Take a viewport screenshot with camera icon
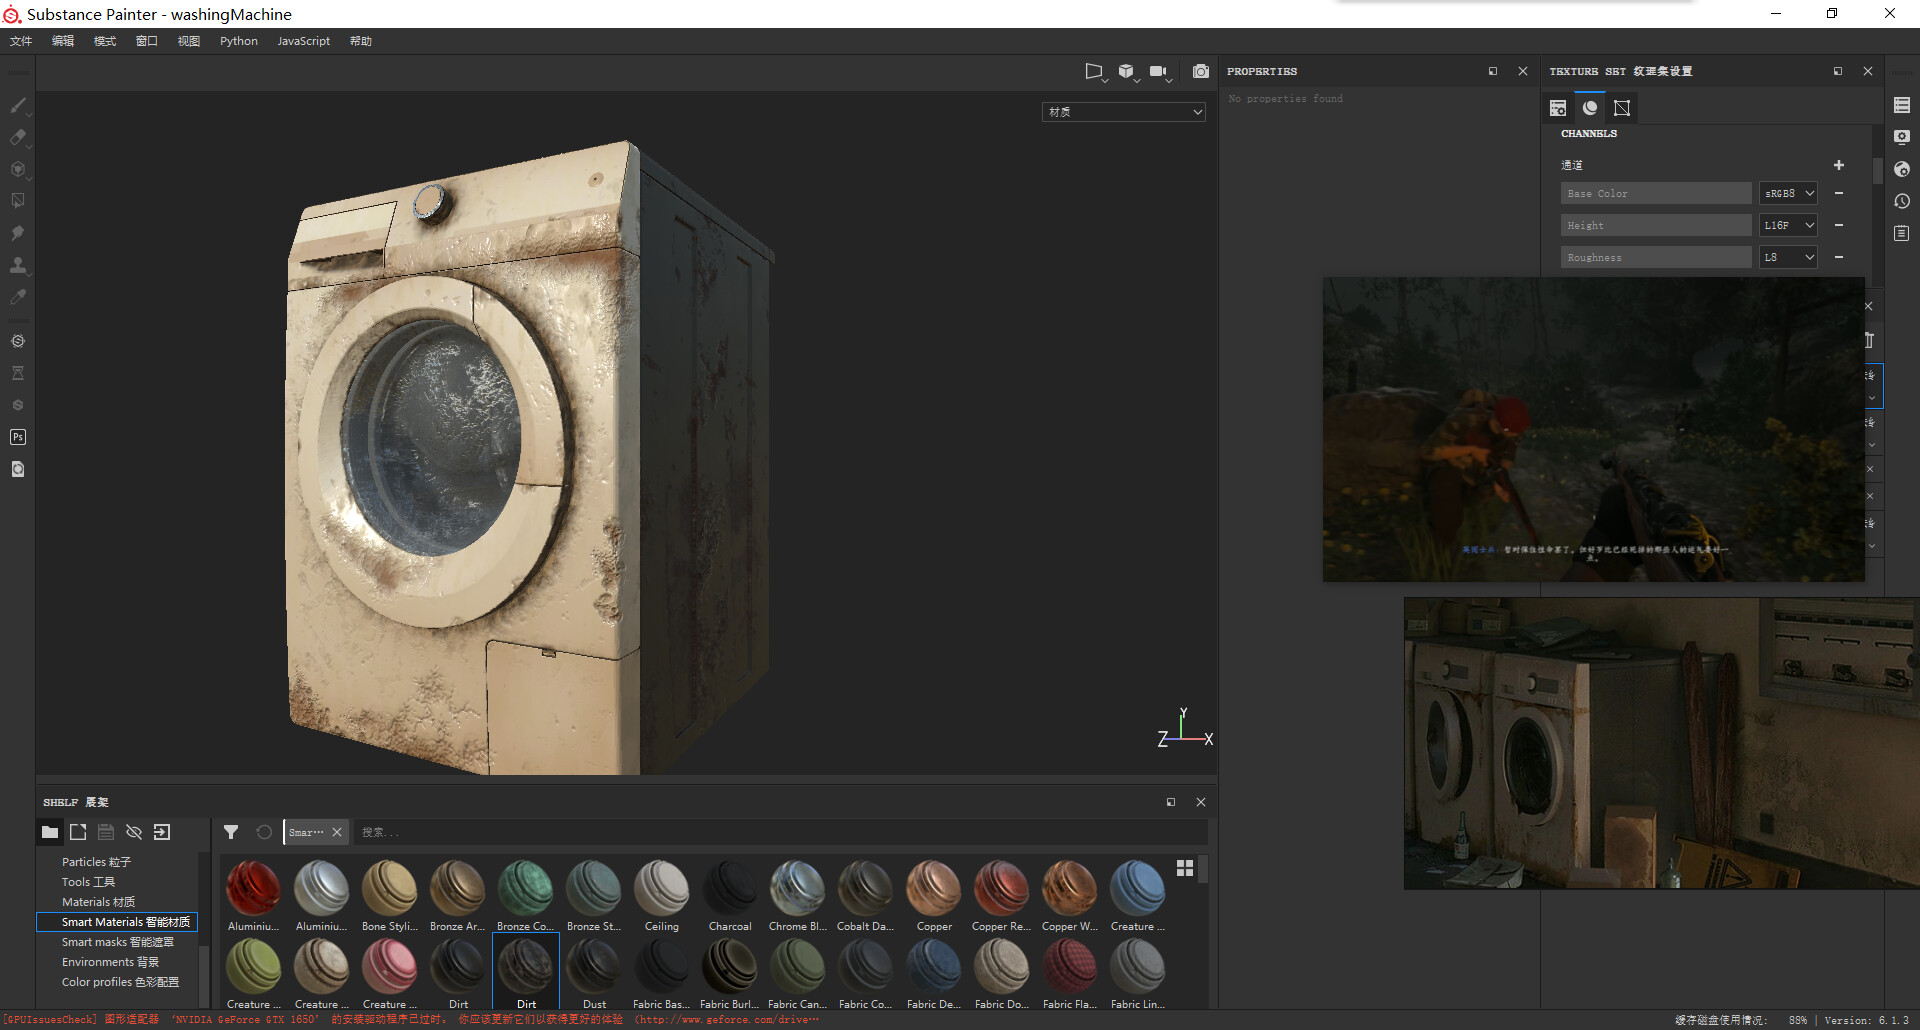Image resolution: width=1920 pixels, height=1030 pixels. (1201, 71)
